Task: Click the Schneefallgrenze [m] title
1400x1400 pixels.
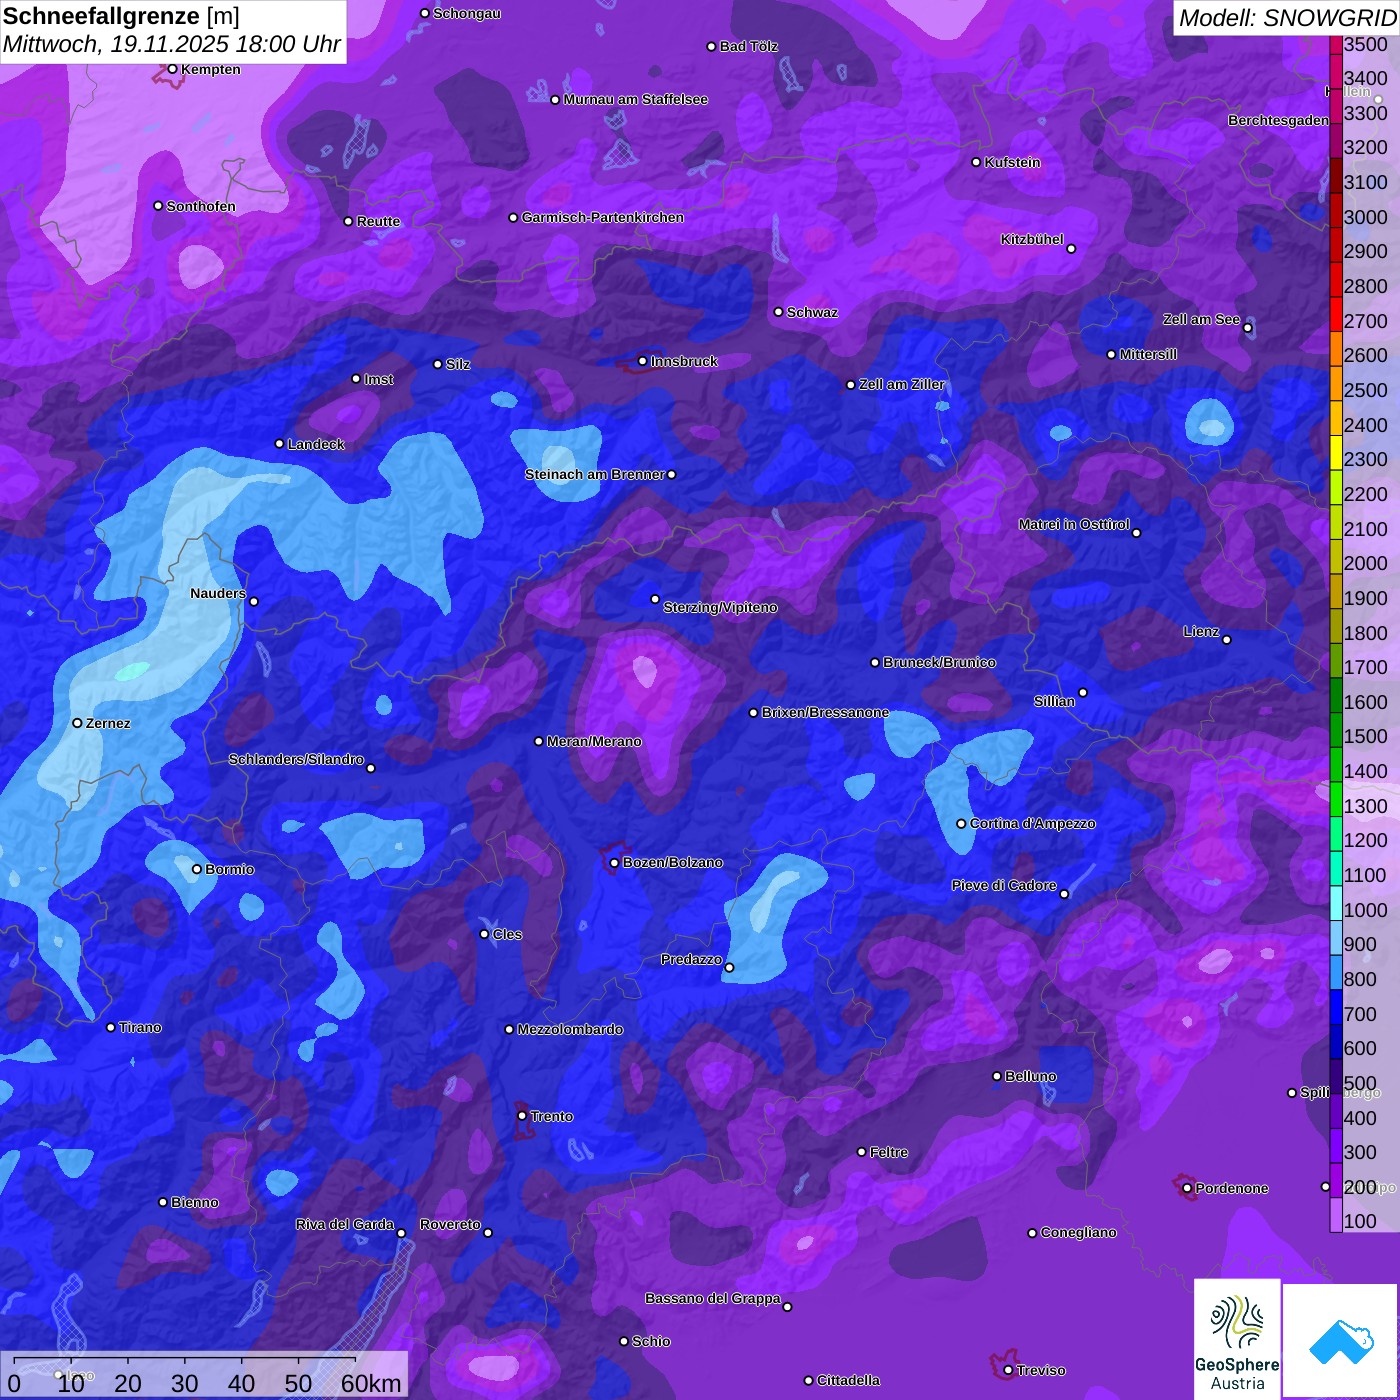Action: click(x=122, y=17)
